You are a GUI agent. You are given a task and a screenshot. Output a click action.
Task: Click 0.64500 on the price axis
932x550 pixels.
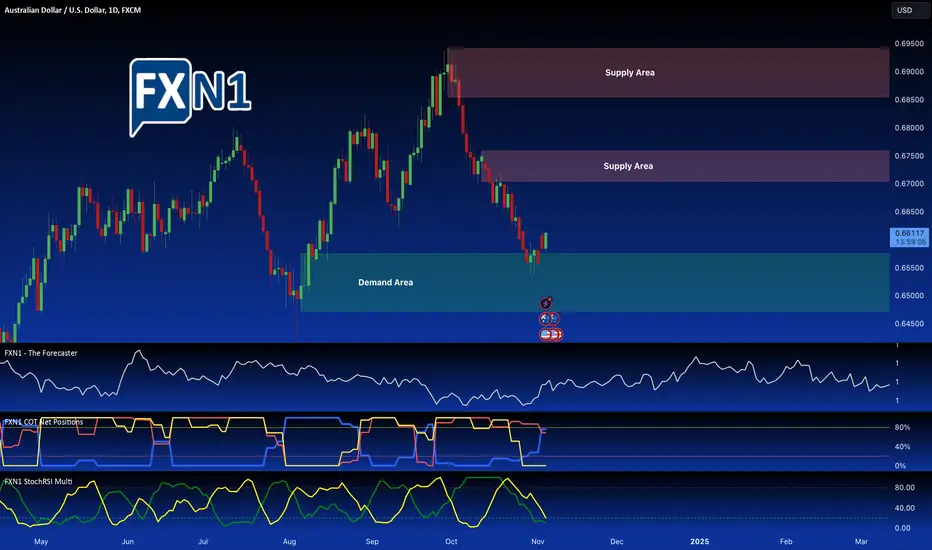click(x=909, y=324)
